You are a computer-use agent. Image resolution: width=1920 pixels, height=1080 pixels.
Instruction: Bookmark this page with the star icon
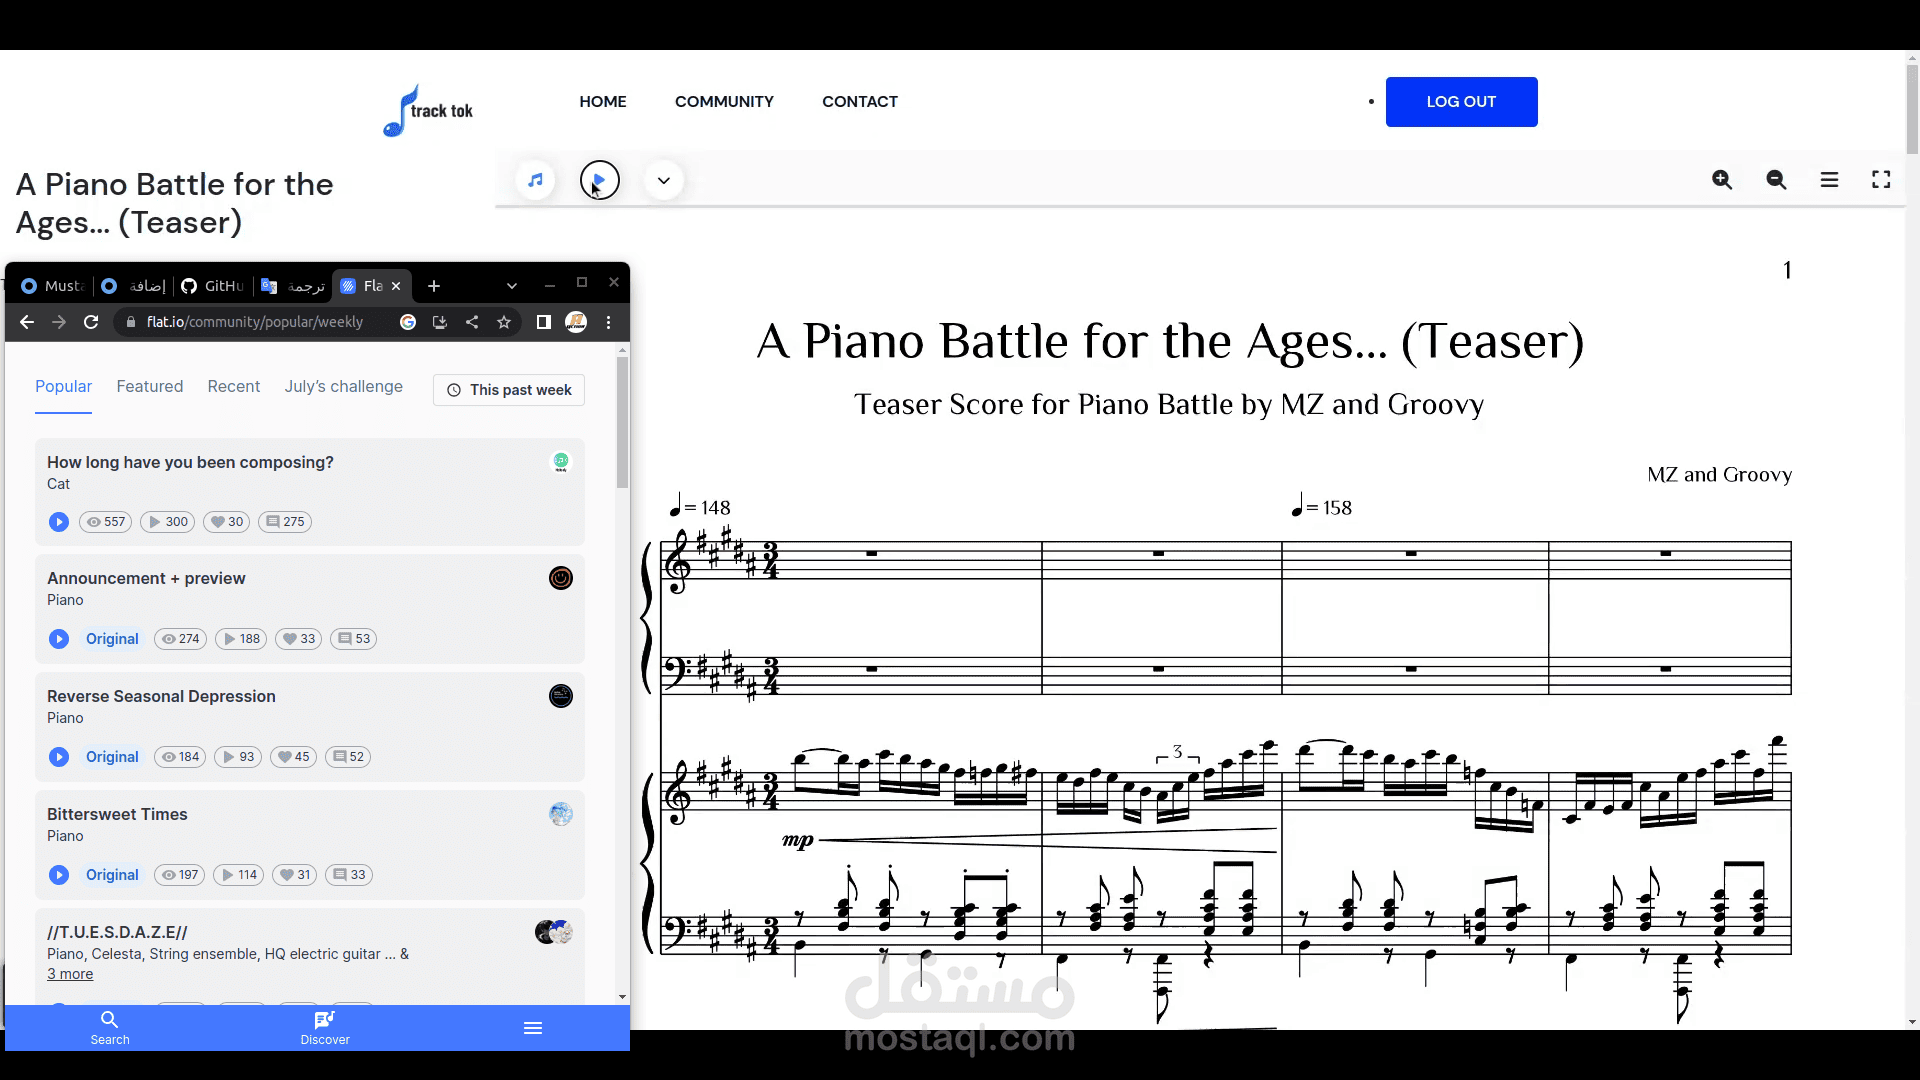click(504, 322)
